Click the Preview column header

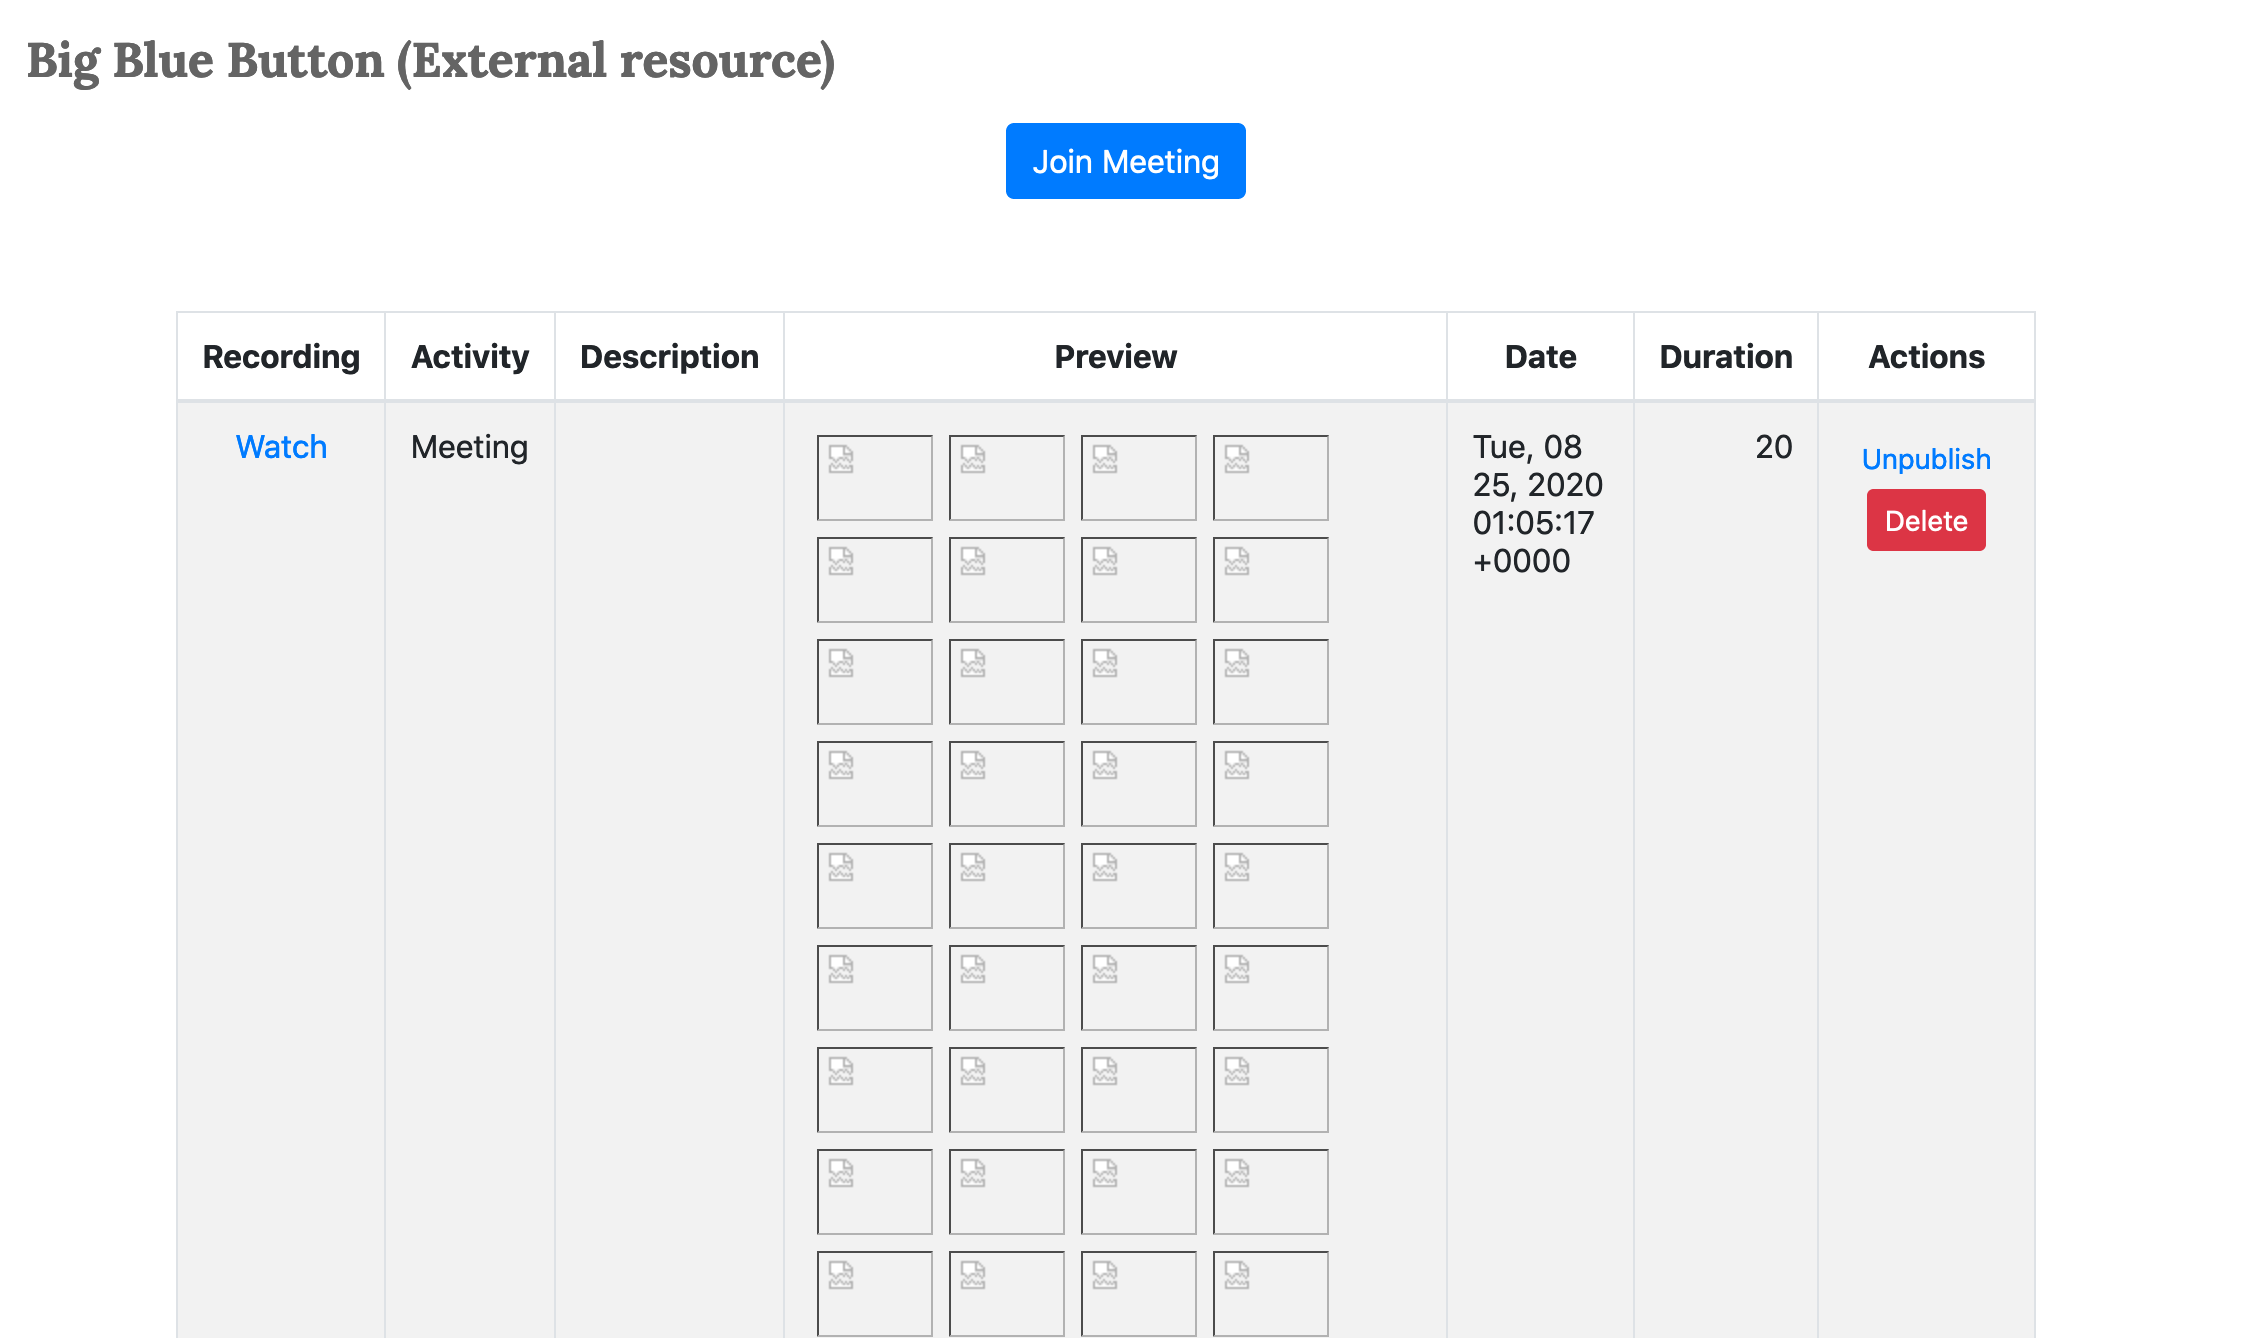tap(1115, 356)
